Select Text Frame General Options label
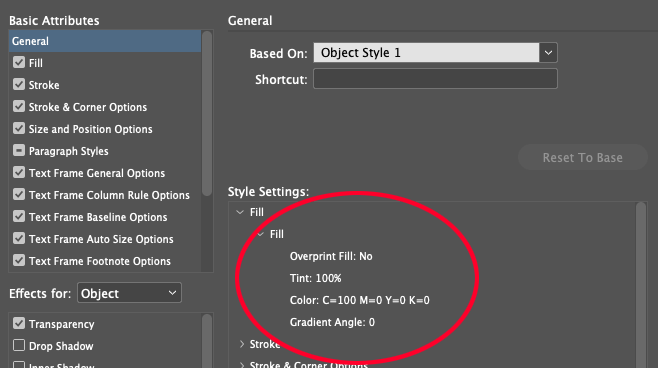This screenshot has height=368, width=658. (x=97, y=173)
